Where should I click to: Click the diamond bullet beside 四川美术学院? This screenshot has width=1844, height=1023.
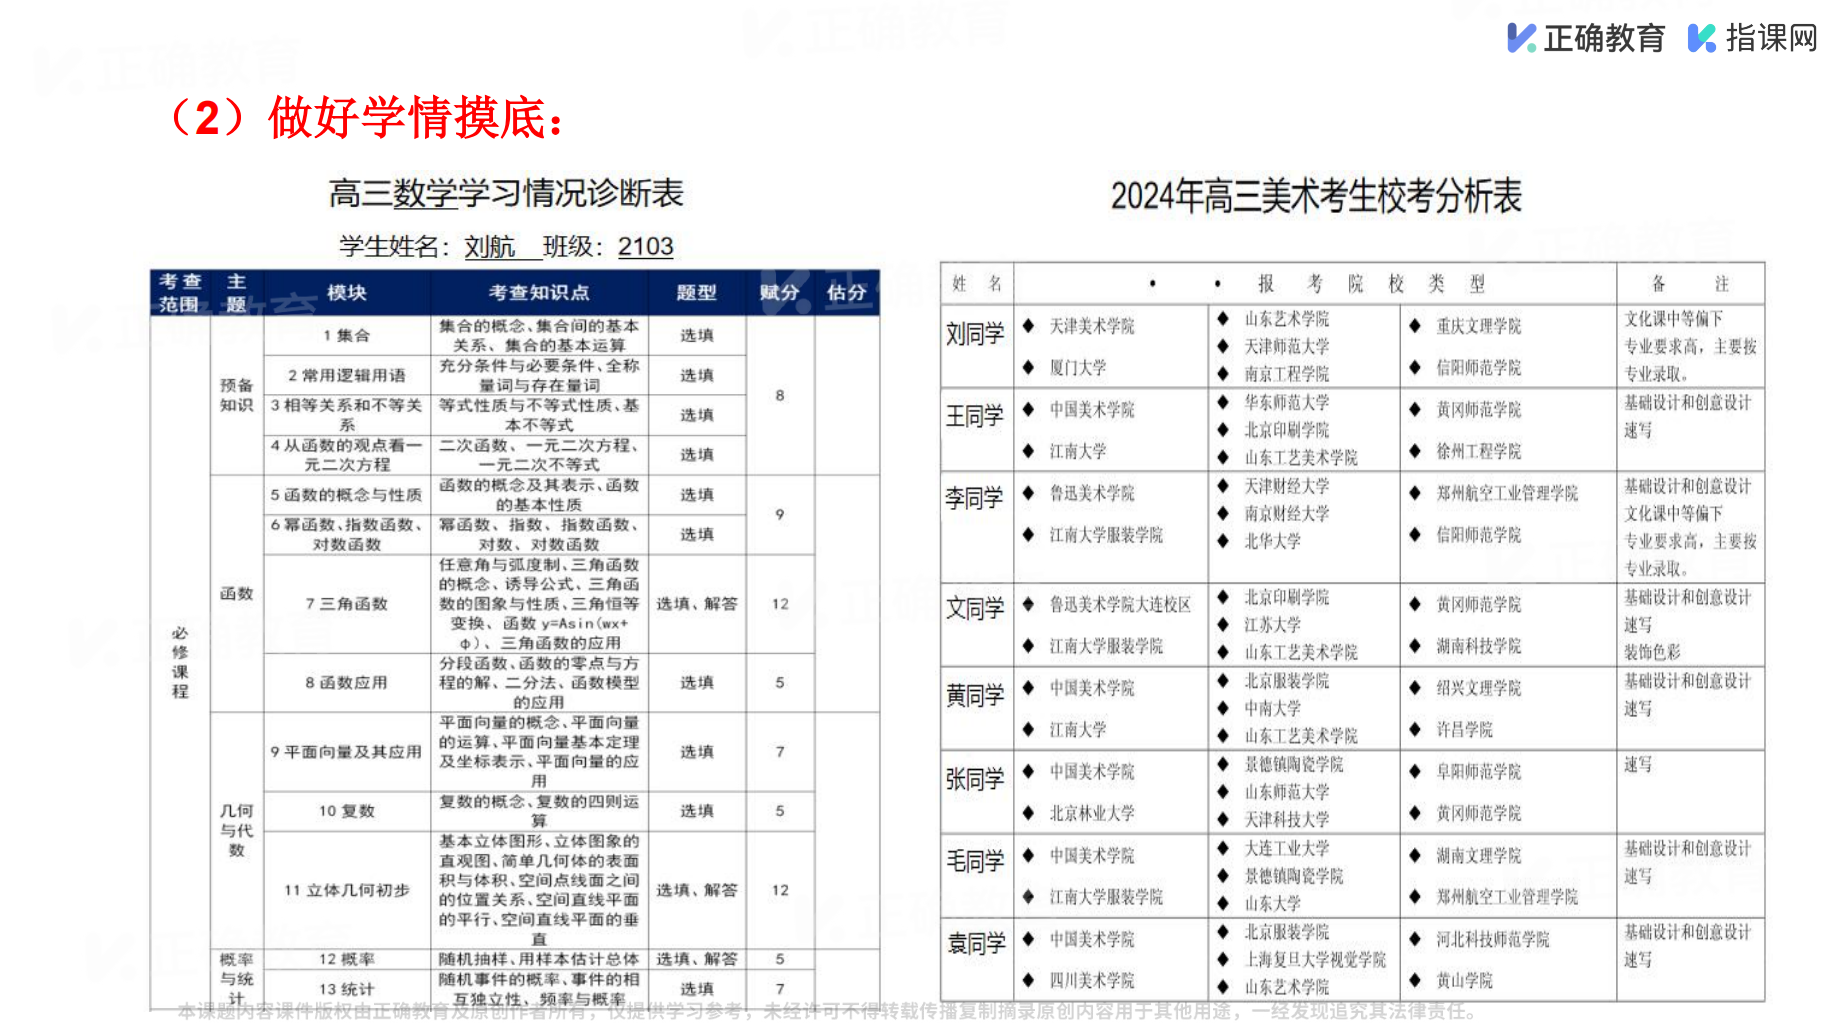1028,980
